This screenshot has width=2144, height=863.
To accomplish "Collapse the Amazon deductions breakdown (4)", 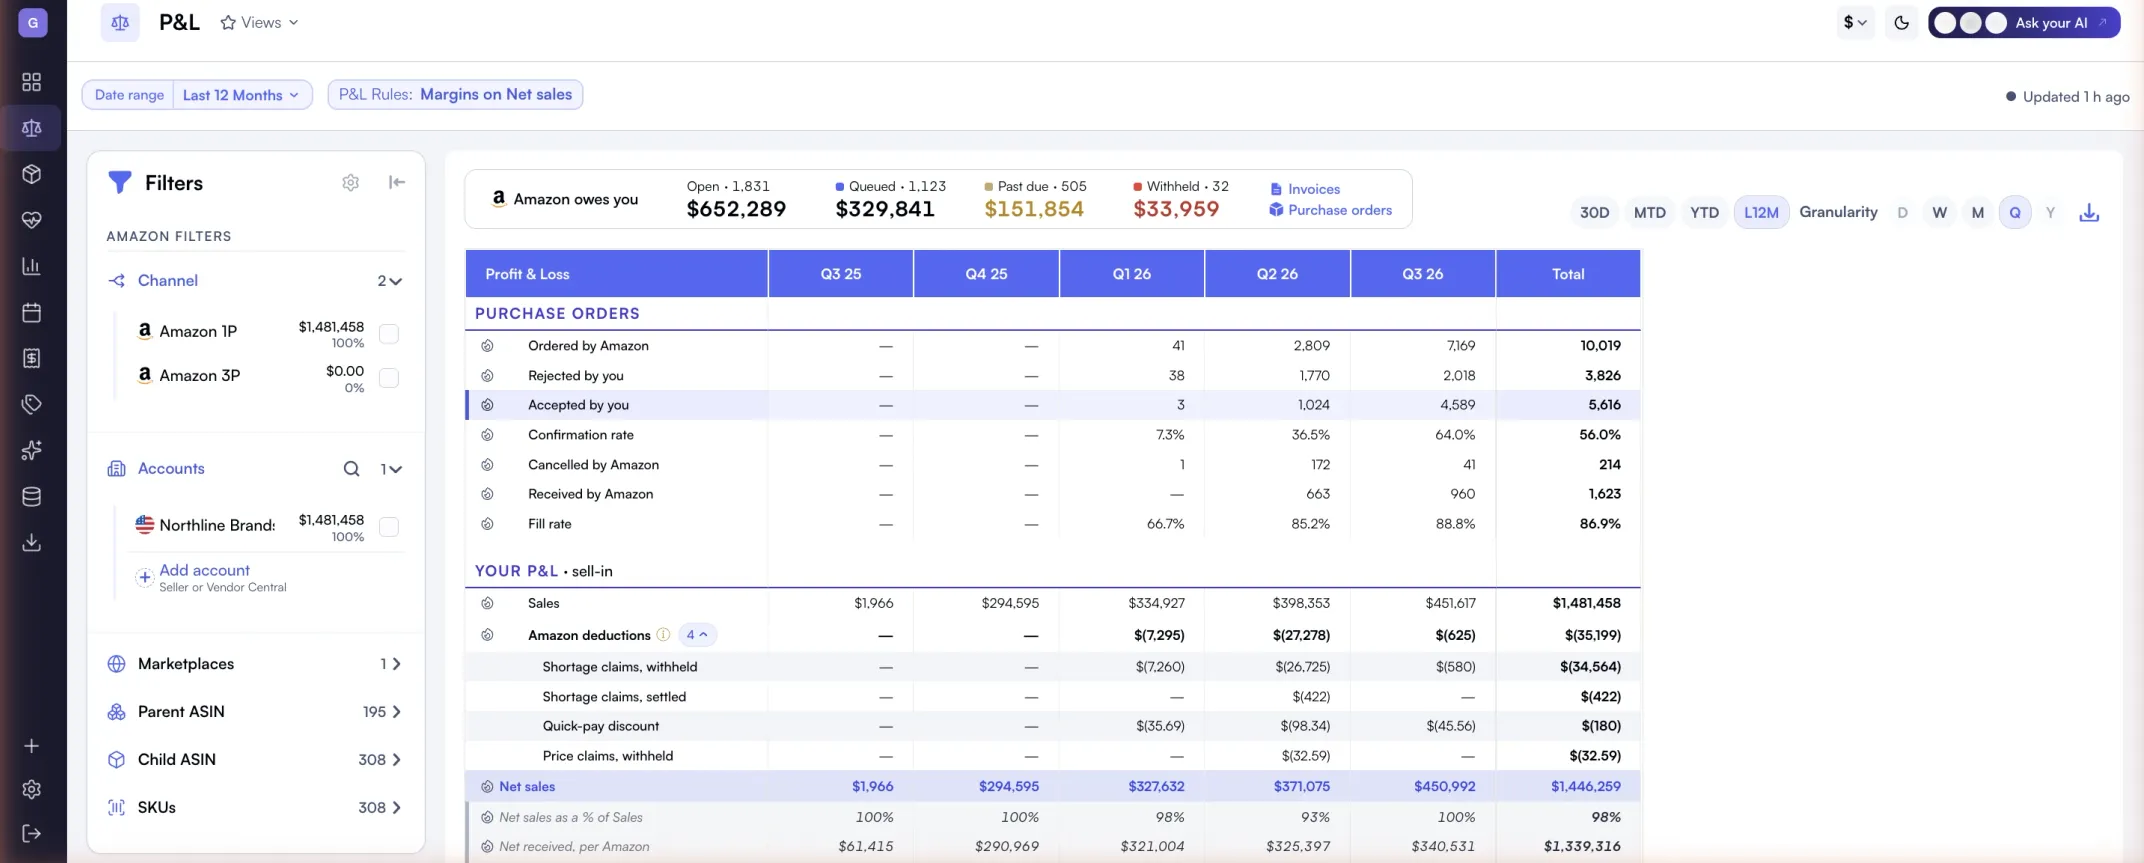I will coord(697,635).
